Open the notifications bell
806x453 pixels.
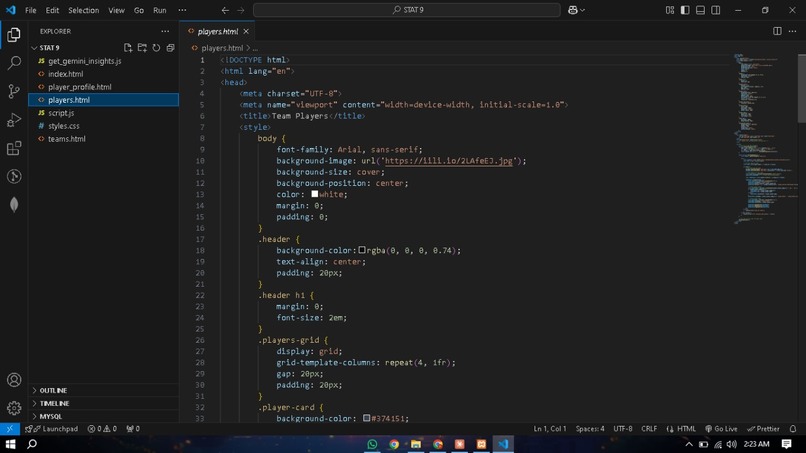pos(793,429)
